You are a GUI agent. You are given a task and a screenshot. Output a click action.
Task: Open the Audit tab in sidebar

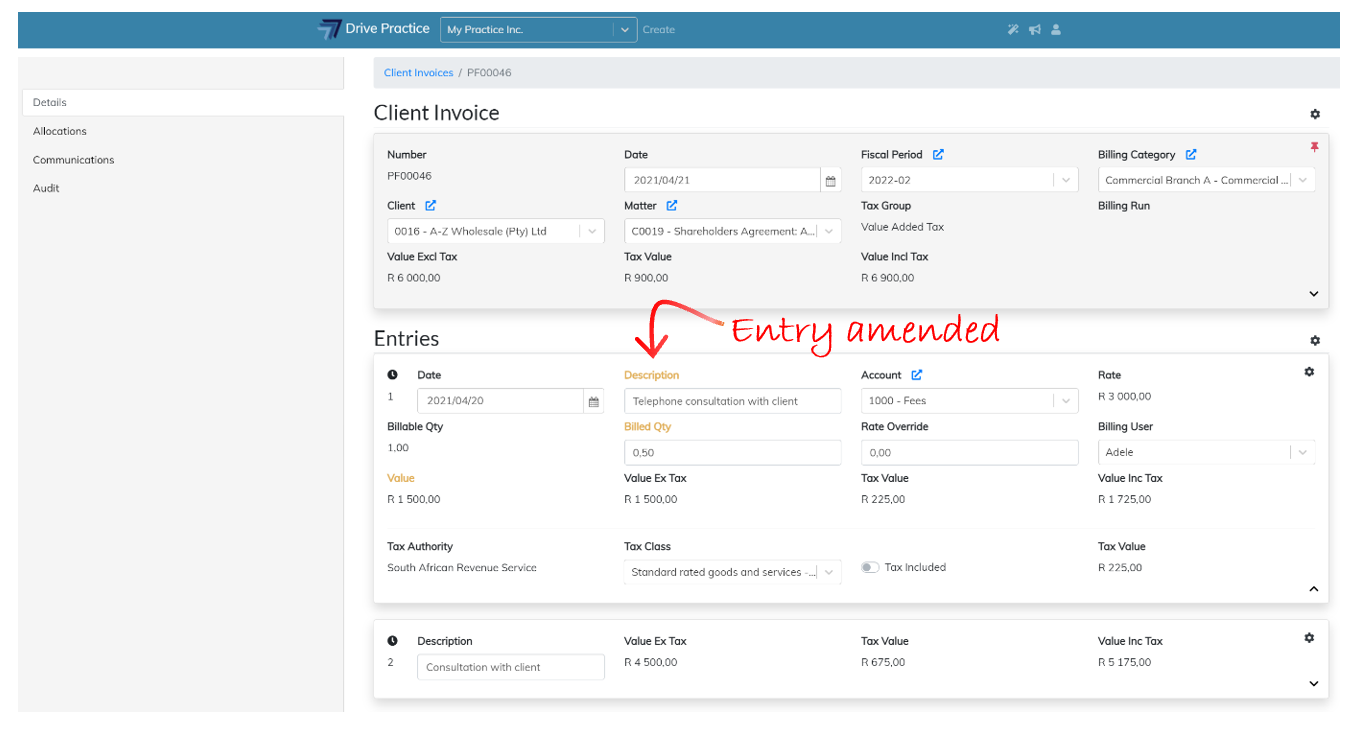pos(46,188)
